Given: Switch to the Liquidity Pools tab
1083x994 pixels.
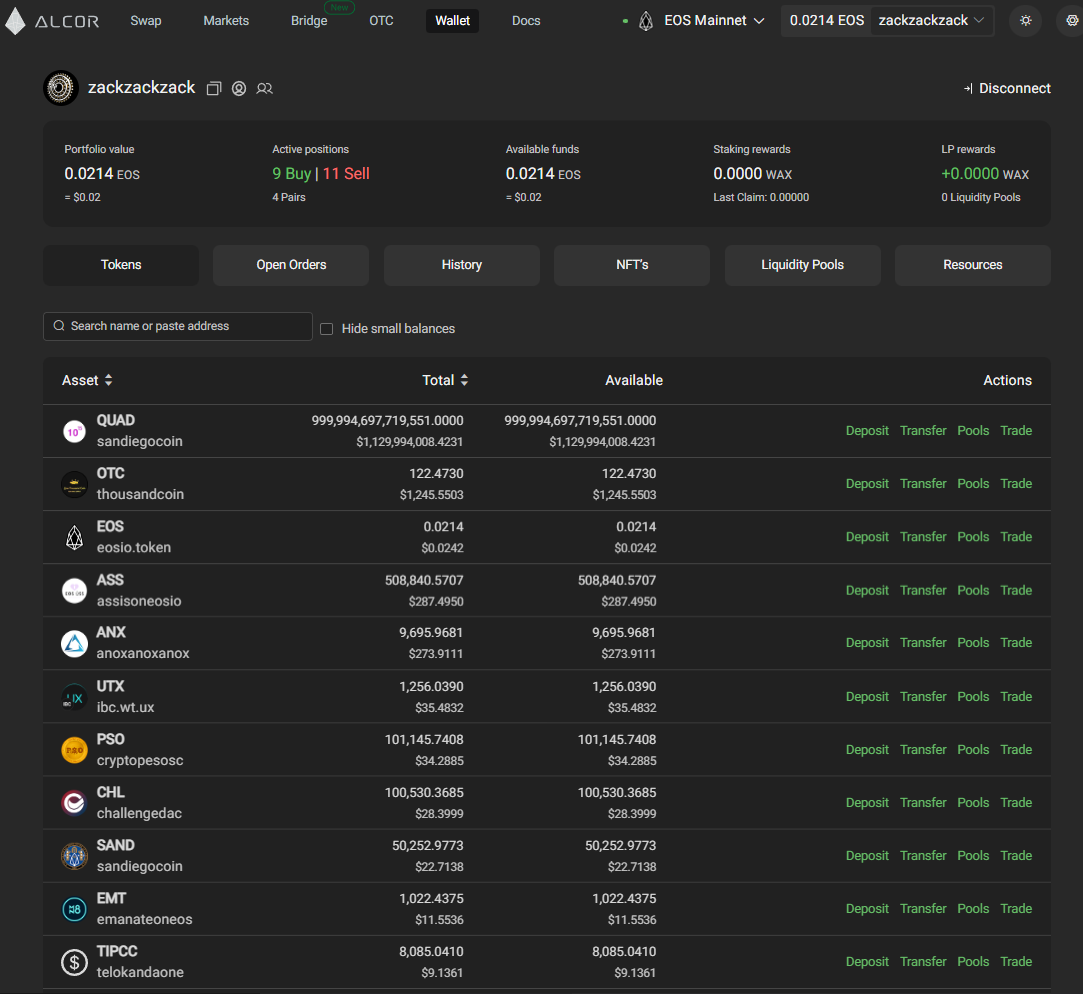Looking at the screenshot, I should pos(803,265).
